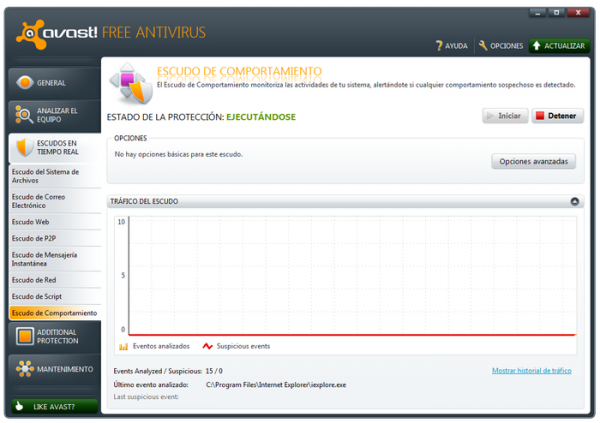Open Opciones avanzadas

(533, 162)
